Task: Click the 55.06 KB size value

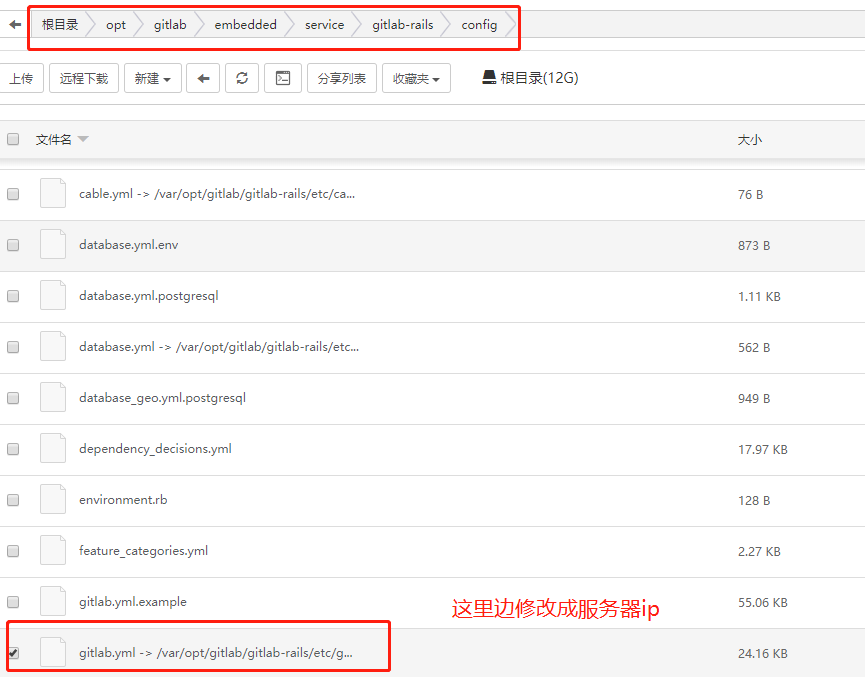Action: click(763, 603)
